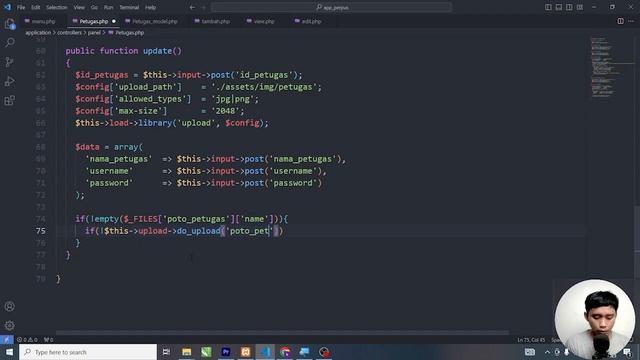Click the VS Code logo icon
640x360 pixels.
point(7,7)
